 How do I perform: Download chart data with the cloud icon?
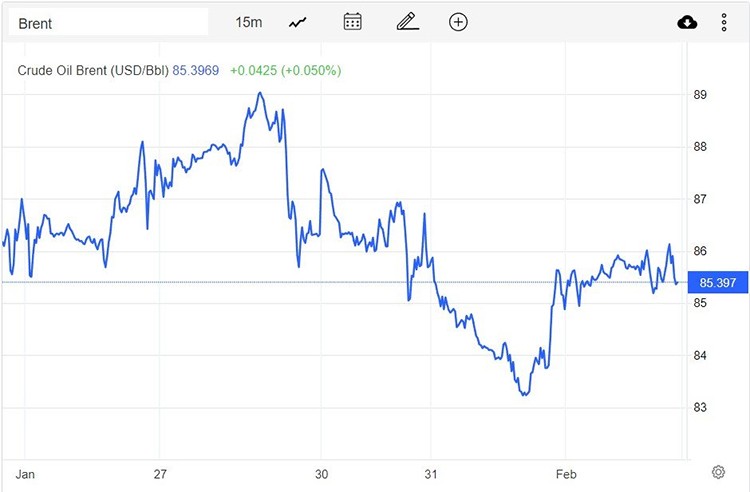687,22
